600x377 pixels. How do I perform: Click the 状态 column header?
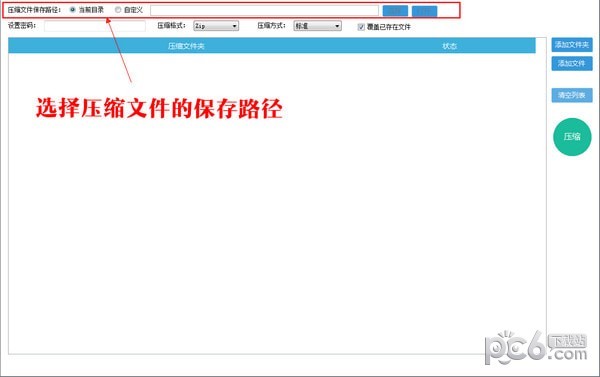pos(450,46)
